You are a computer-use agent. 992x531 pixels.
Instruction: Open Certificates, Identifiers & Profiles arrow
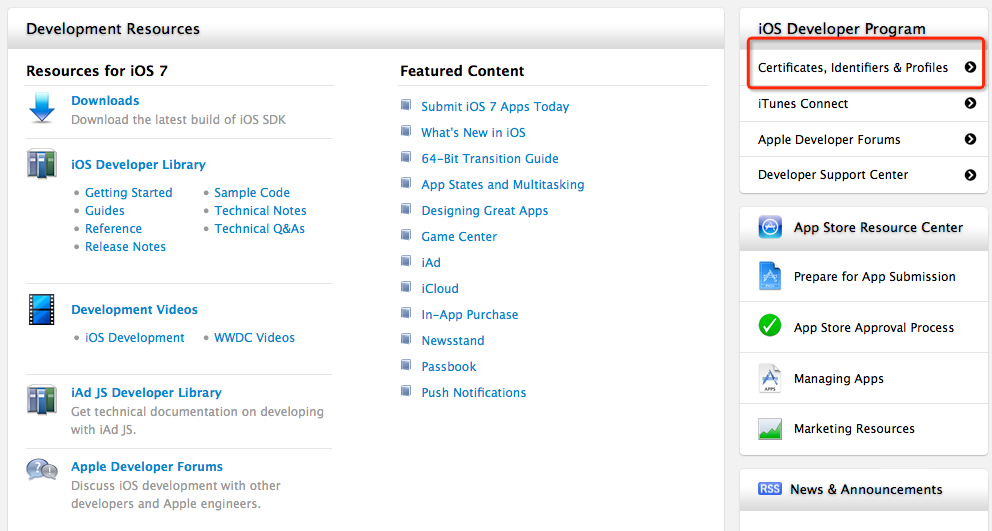969,68
